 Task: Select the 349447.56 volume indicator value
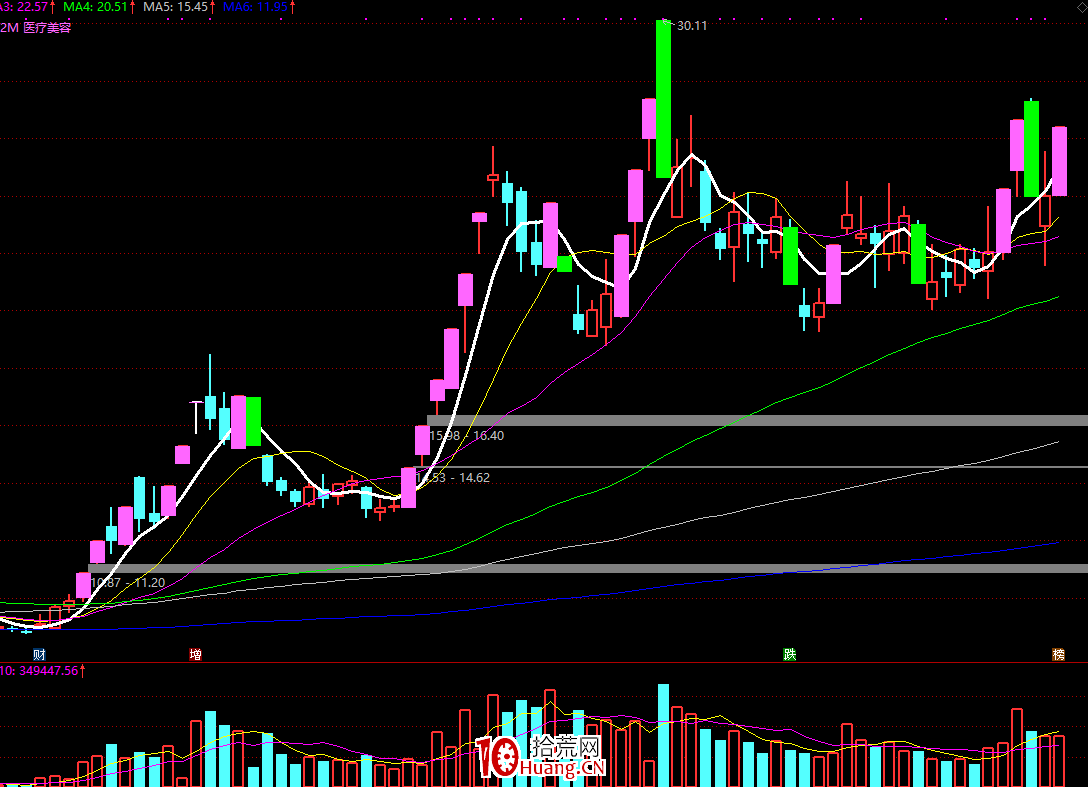[x=49, y=671]
